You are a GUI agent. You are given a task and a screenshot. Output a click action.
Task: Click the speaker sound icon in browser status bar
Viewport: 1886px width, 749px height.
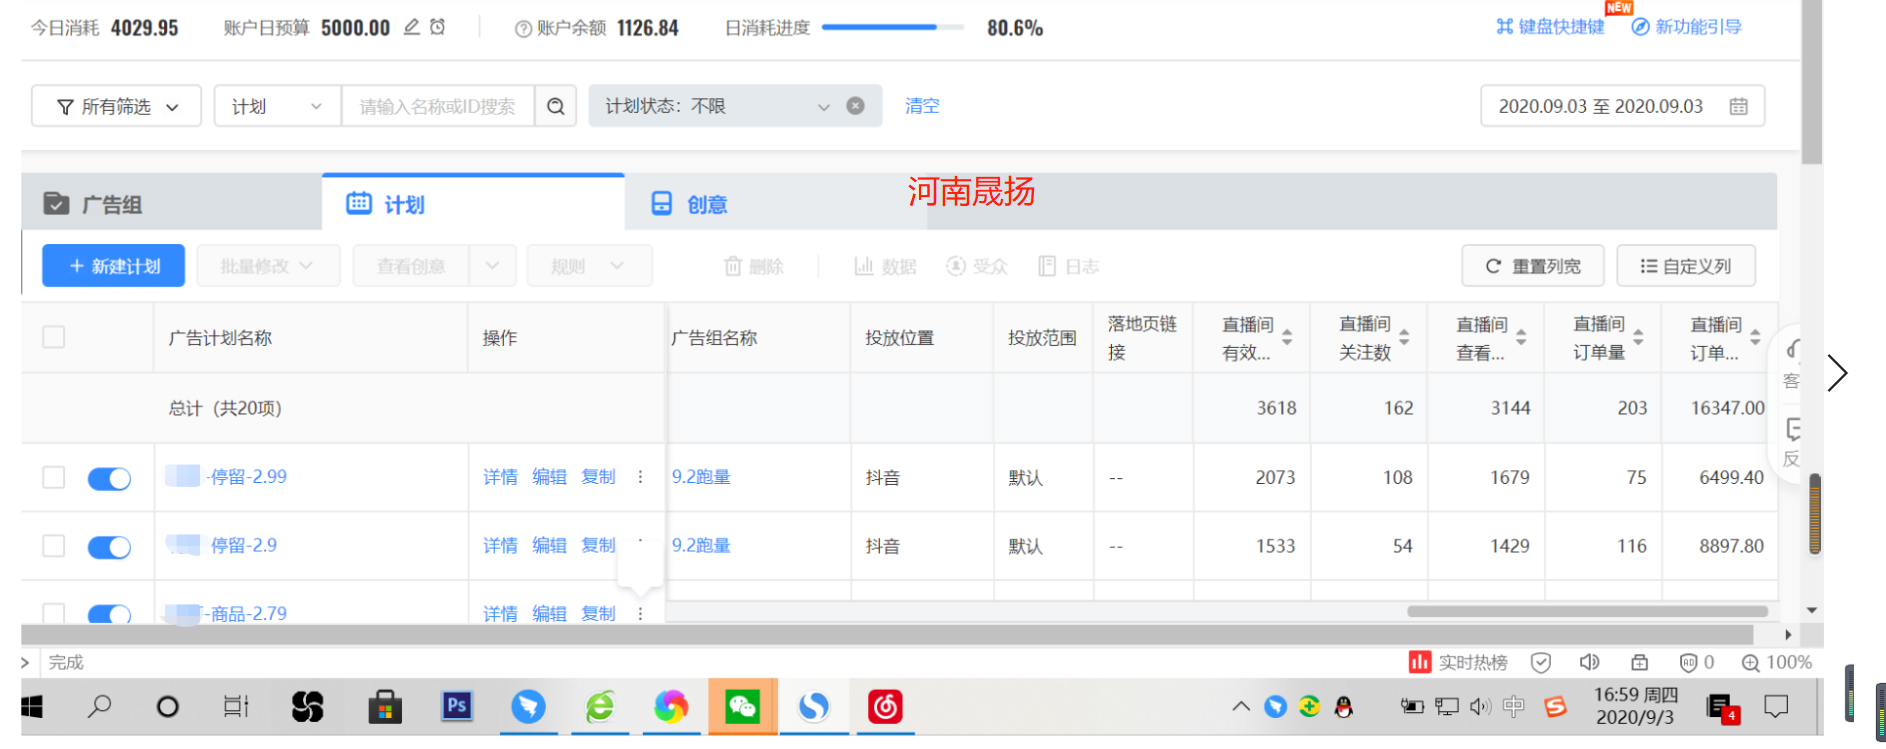tap(1589, 662)
